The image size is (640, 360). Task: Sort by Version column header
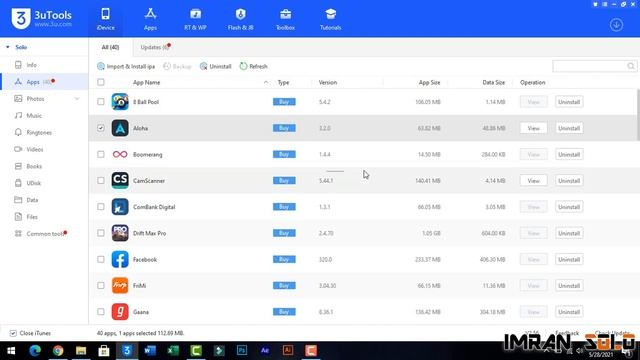(x=328, y=82)
